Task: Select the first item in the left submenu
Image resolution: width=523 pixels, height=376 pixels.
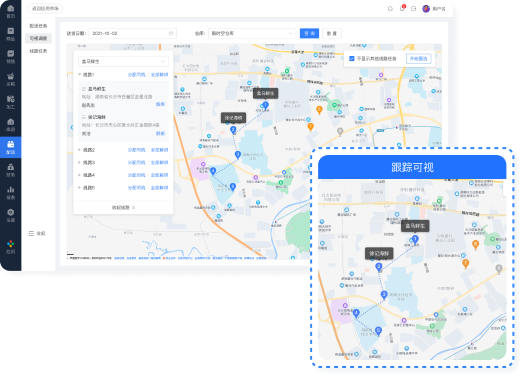Action: click(38, 26)
